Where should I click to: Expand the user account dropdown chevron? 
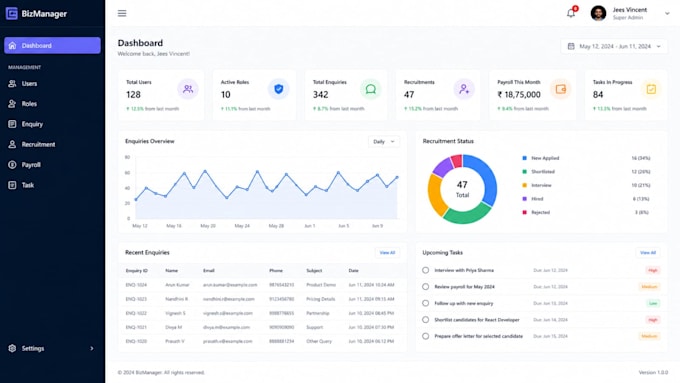tap(667, 13)
